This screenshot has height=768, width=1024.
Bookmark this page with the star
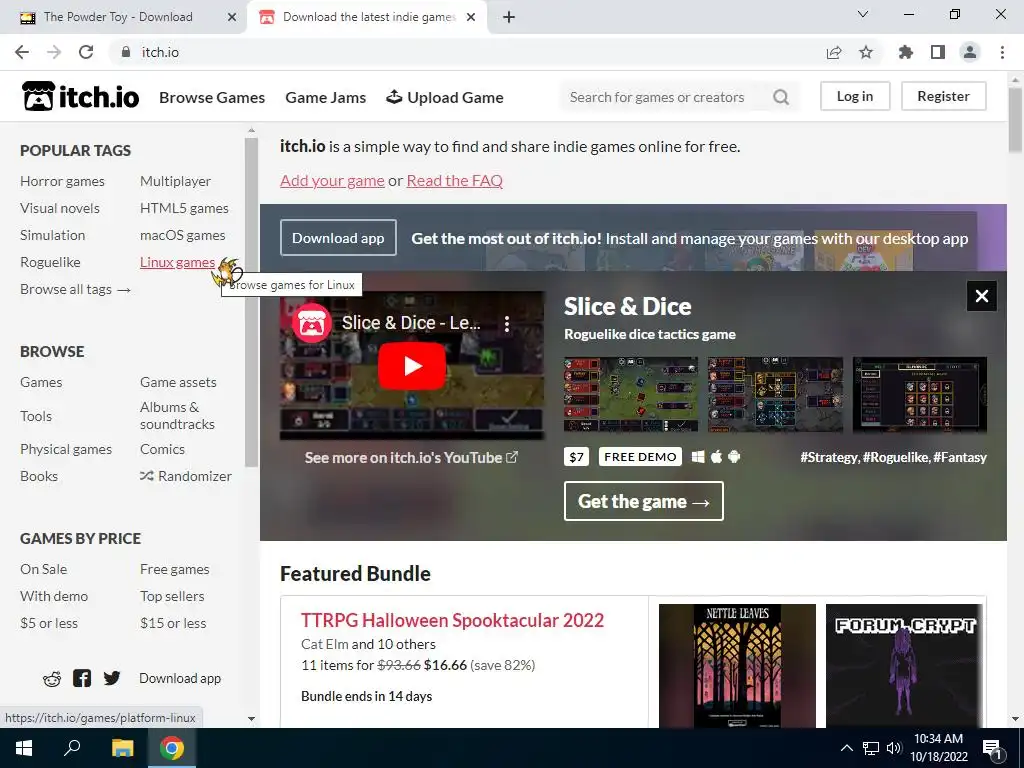(866, 52)
